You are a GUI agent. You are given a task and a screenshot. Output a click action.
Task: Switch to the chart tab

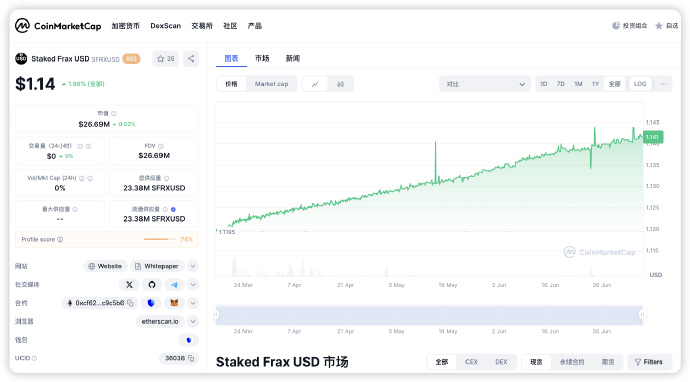click(x=231, y=59)
